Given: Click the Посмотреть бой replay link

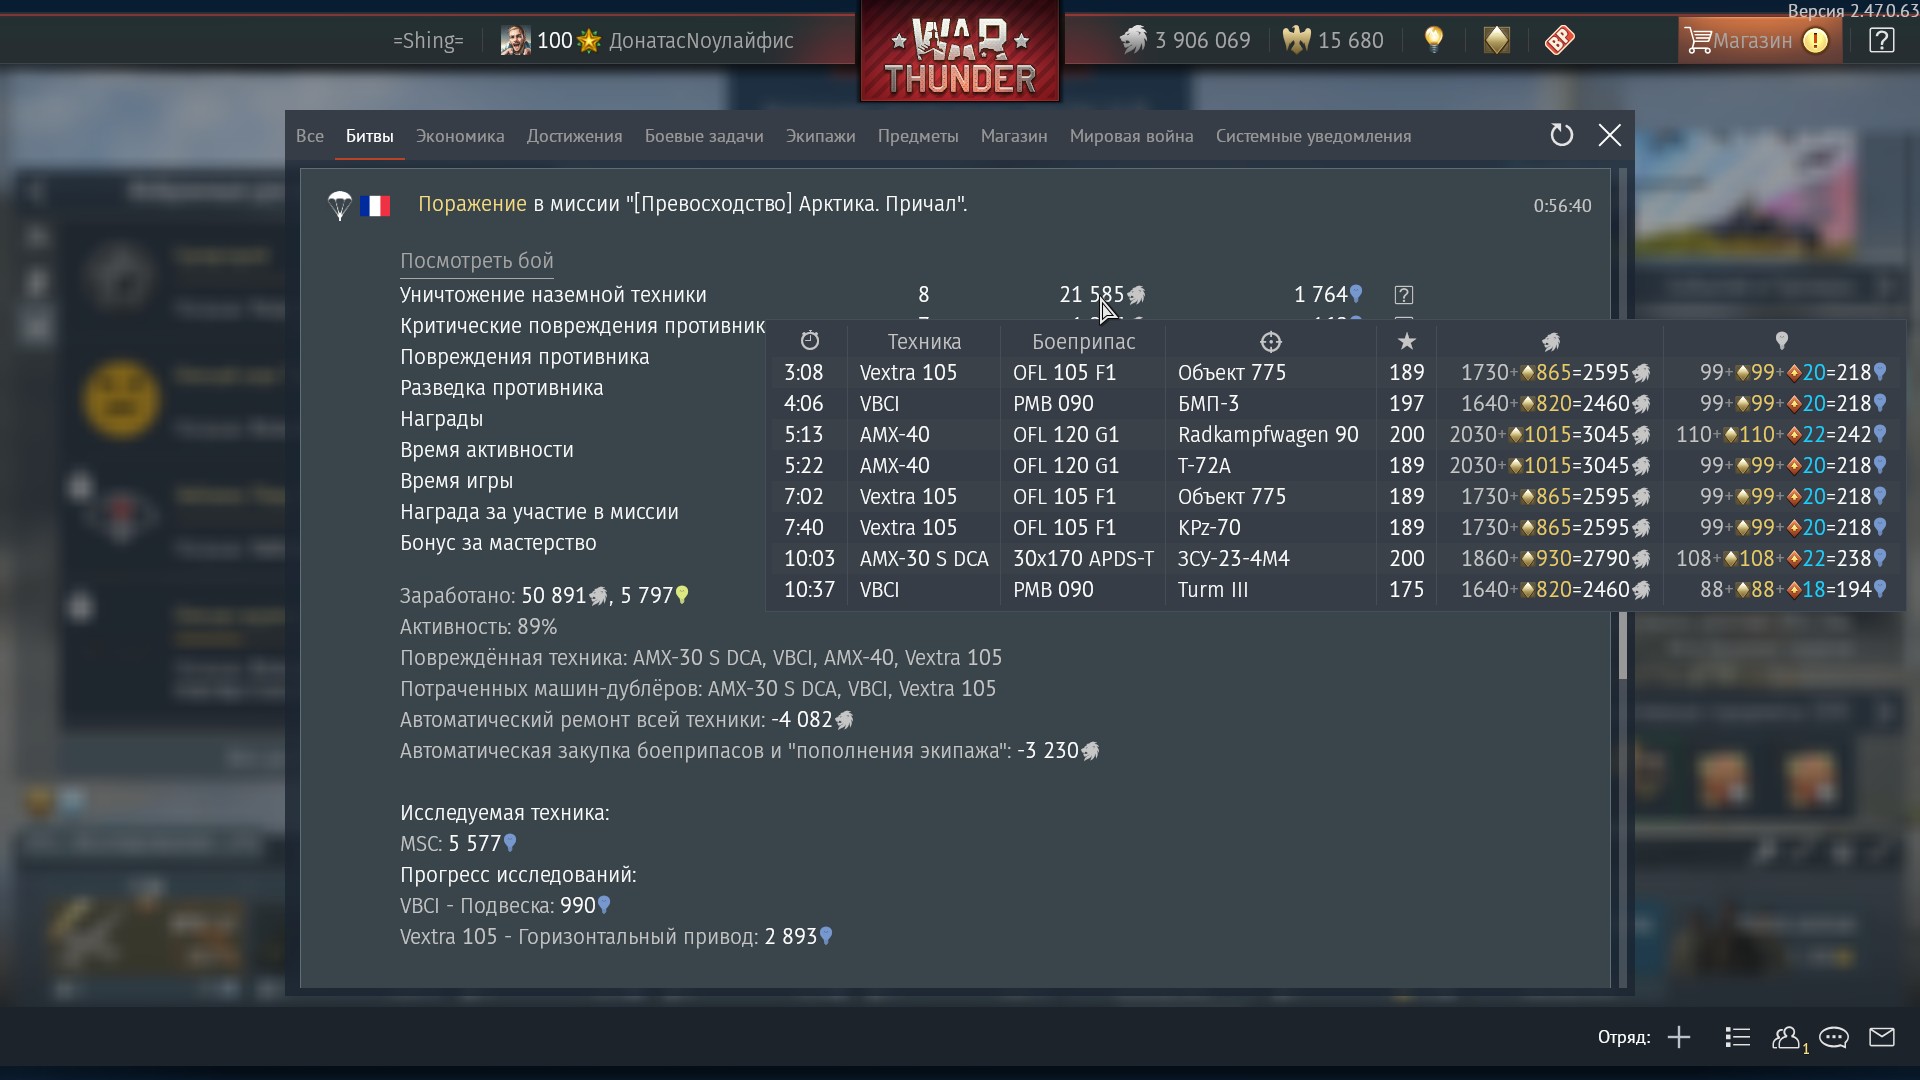Looking at the screenshot, I should pyautogui.click(x=477, y=261).
